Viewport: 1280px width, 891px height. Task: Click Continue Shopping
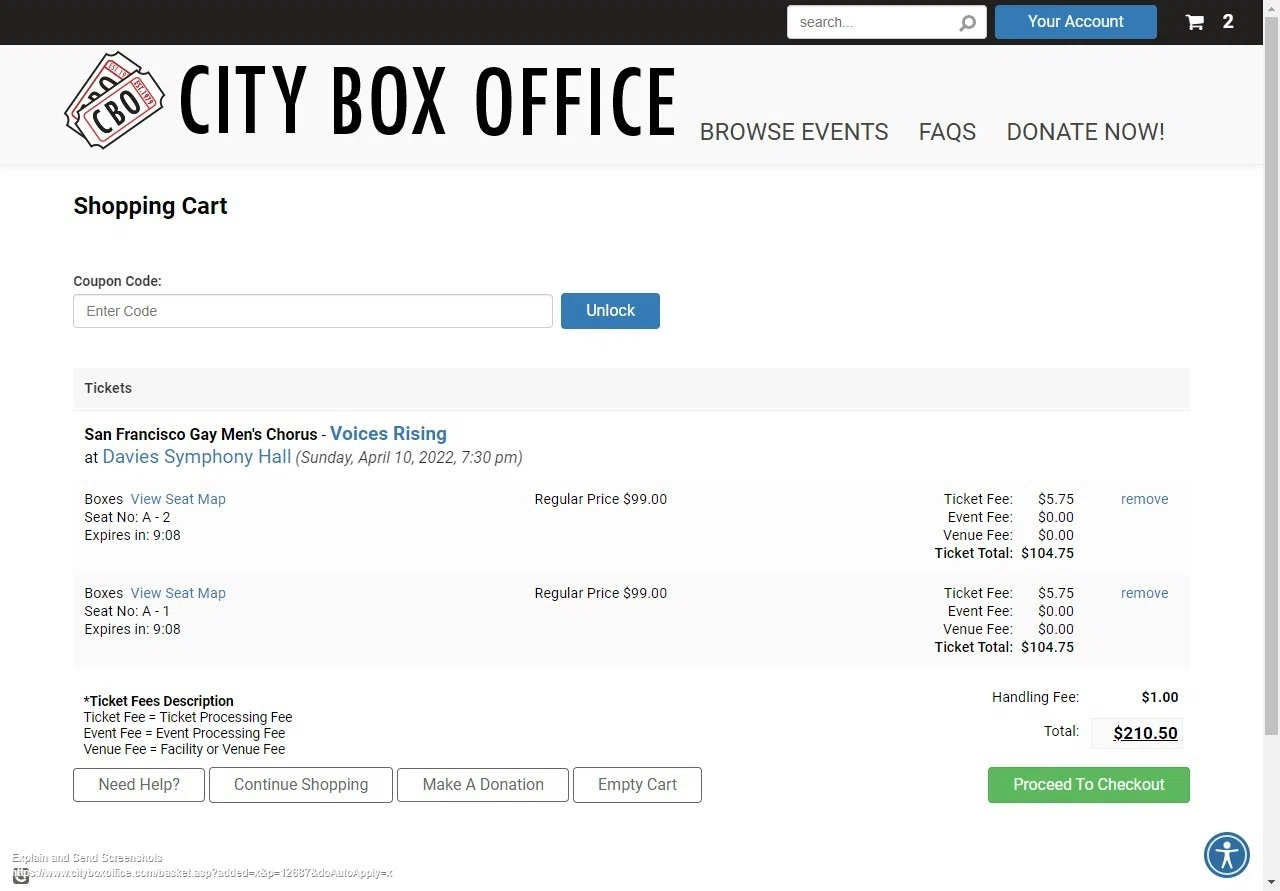[301, 785]
